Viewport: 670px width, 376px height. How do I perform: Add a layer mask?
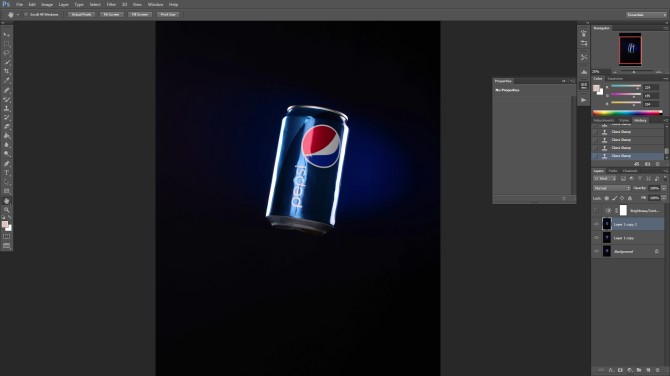pos(620,370)
